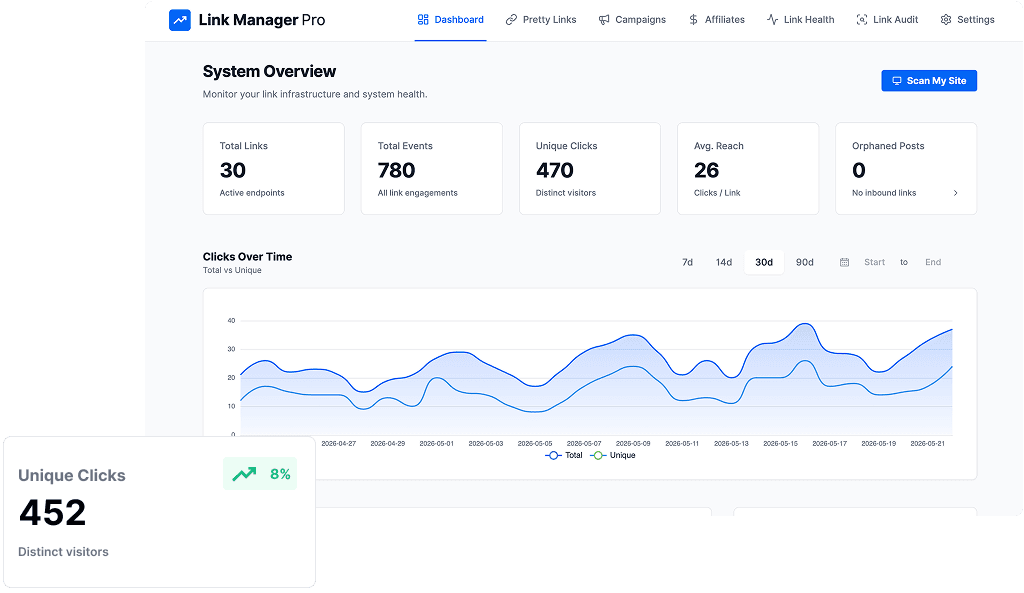Select the Link Health tab

tap(801, 20)
